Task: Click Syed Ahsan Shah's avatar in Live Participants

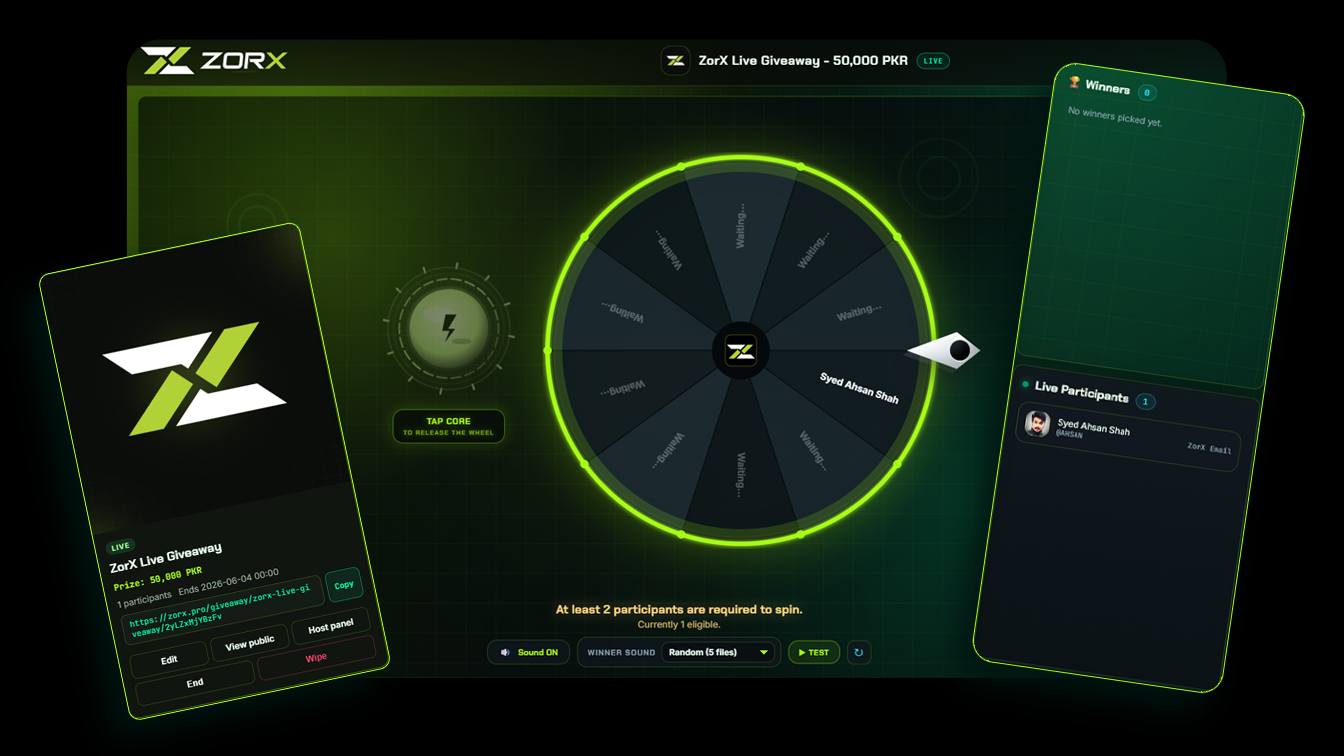Action: tap(1038, 424)
